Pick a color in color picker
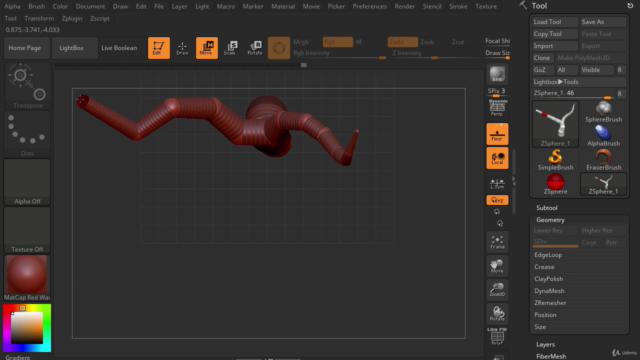 coord(27,328)
